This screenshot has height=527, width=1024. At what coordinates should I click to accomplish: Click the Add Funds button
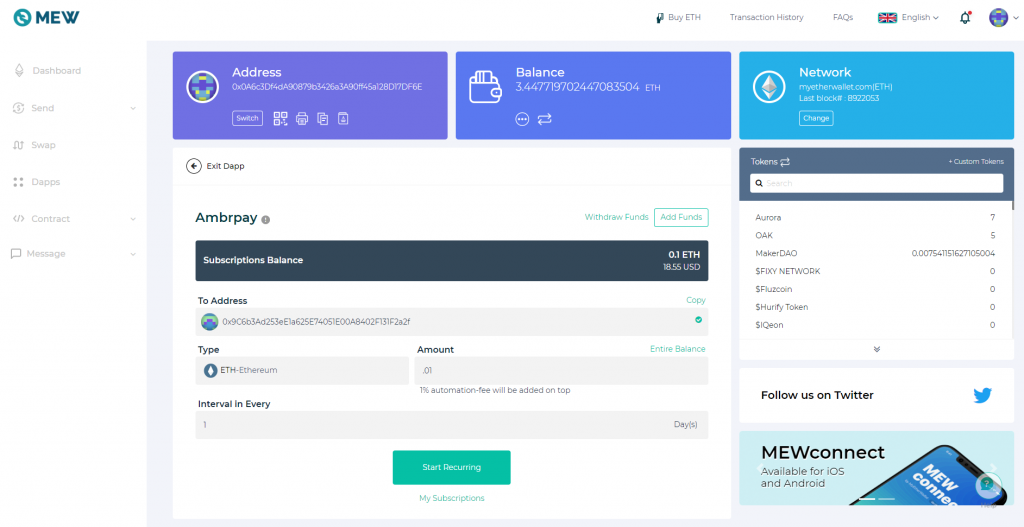pos(681,217)
